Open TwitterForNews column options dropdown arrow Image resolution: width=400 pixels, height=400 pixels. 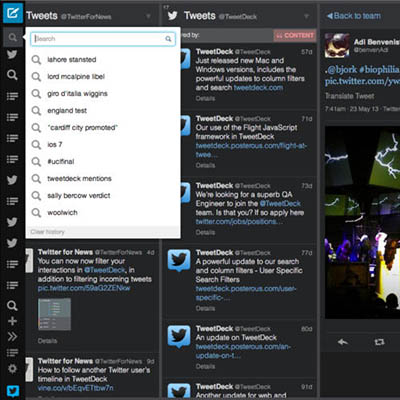pos(148,16)
